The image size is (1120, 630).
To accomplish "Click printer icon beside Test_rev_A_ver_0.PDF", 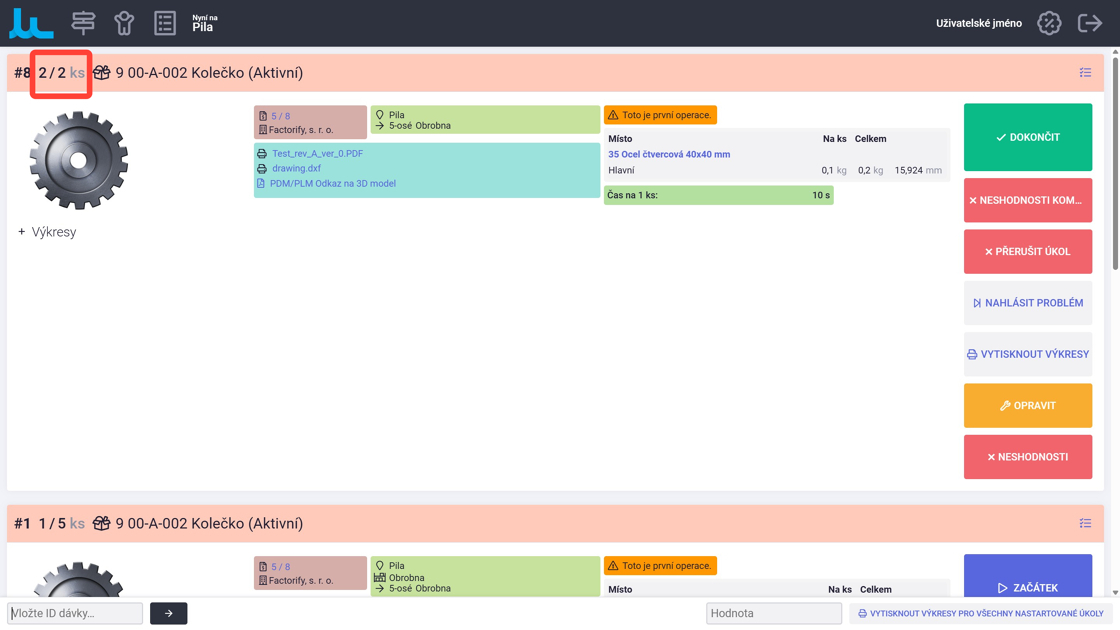I will click(262, 154).
